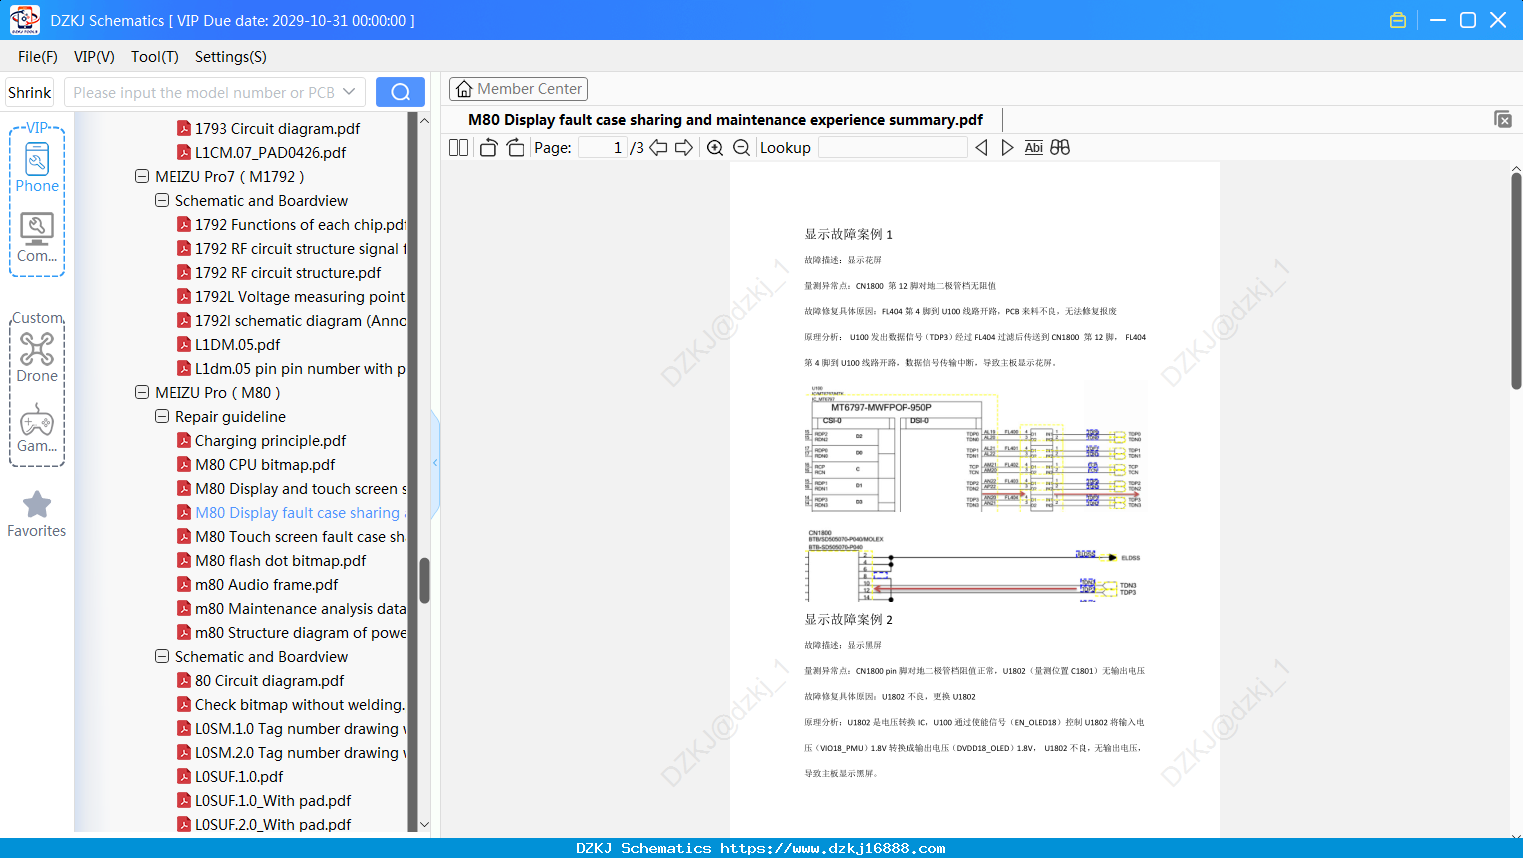Screen dimensions: 1523x858
Task: Open the Phone category in sidebar
Action: [37, 168]
